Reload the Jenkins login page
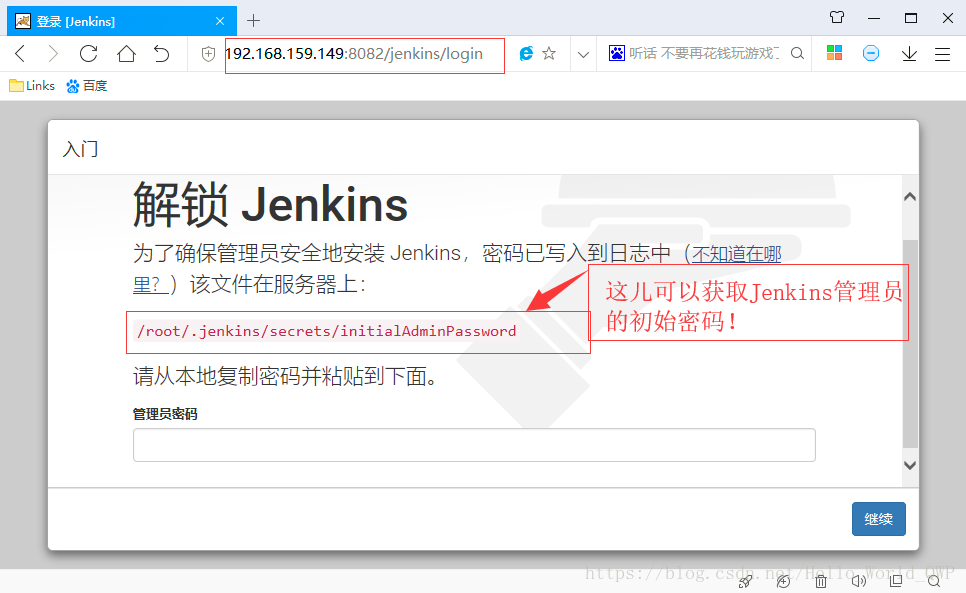This screenshot has width=966, height=593. click(89, 54)
